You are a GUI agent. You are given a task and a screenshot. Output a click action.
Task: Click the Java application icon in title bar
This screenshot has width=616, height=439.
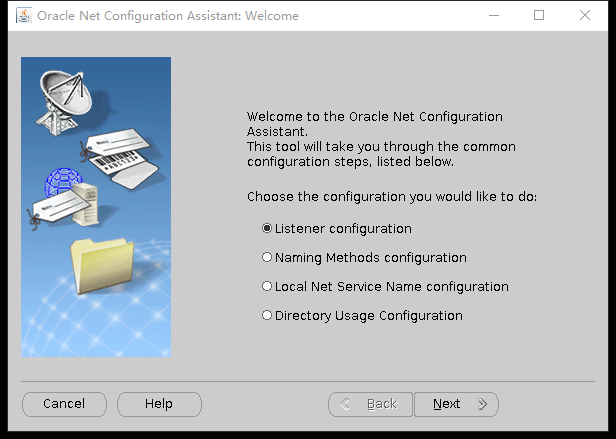pos(24,15)
